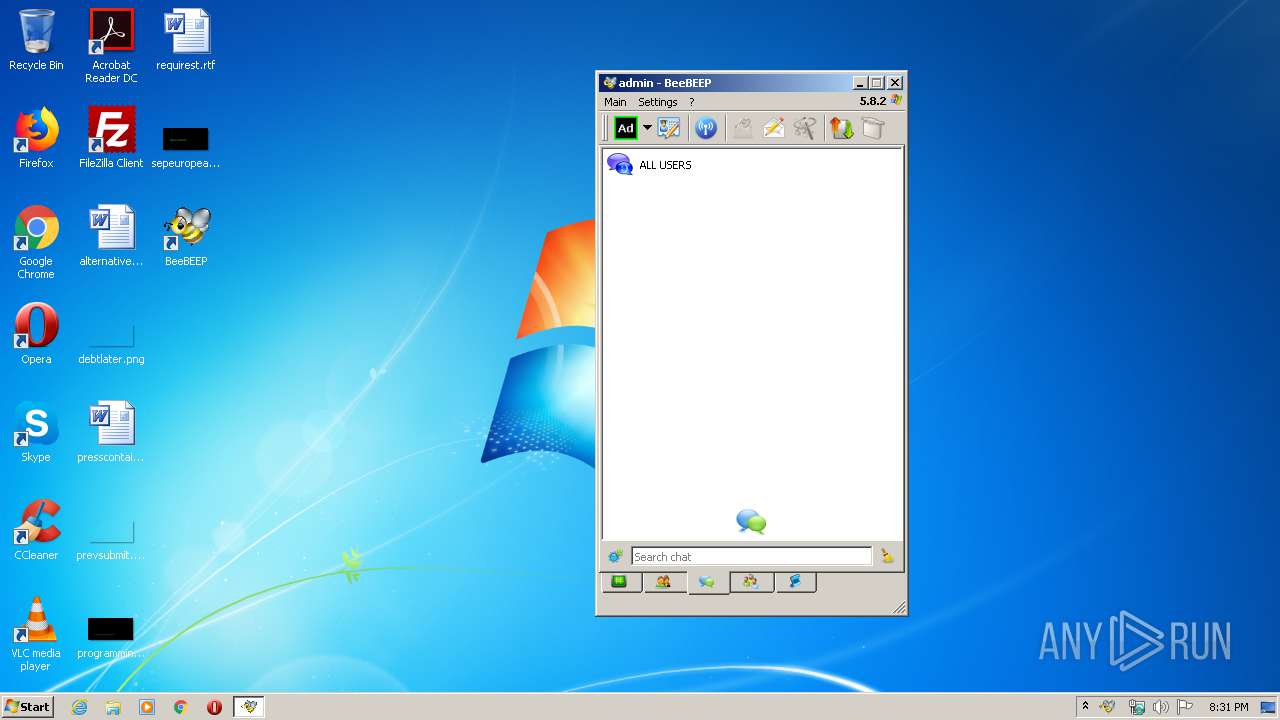Select the ALL USERS chat entry
The image size is (1280, 720).
click(752, 165)
